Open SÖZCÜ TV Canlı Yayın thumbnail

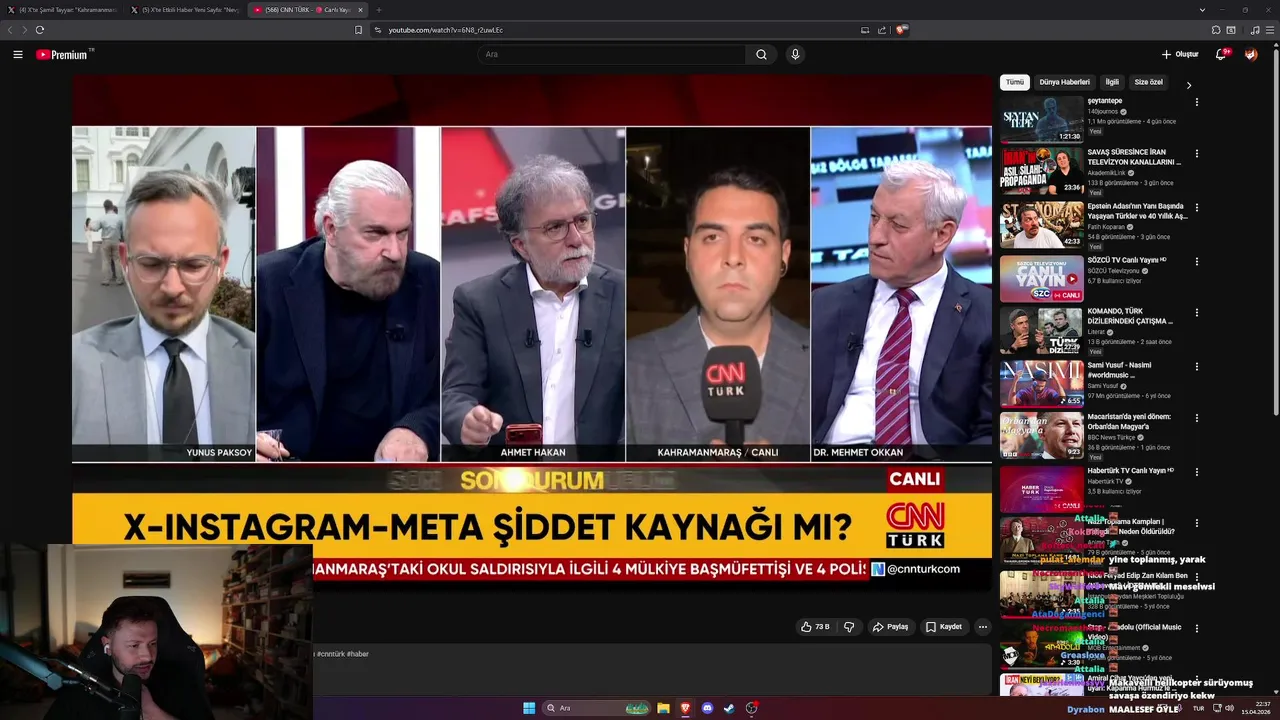[x=1042, y=278]
